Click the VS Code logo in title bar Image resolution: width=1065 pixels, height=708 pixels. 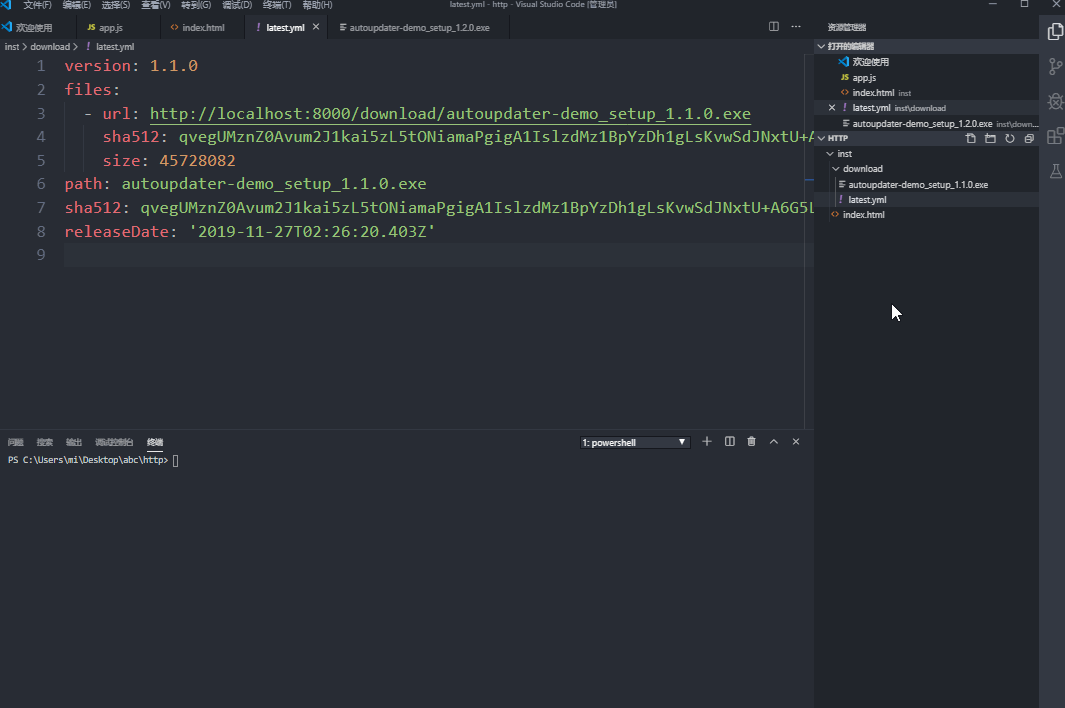tap(6, 5)
